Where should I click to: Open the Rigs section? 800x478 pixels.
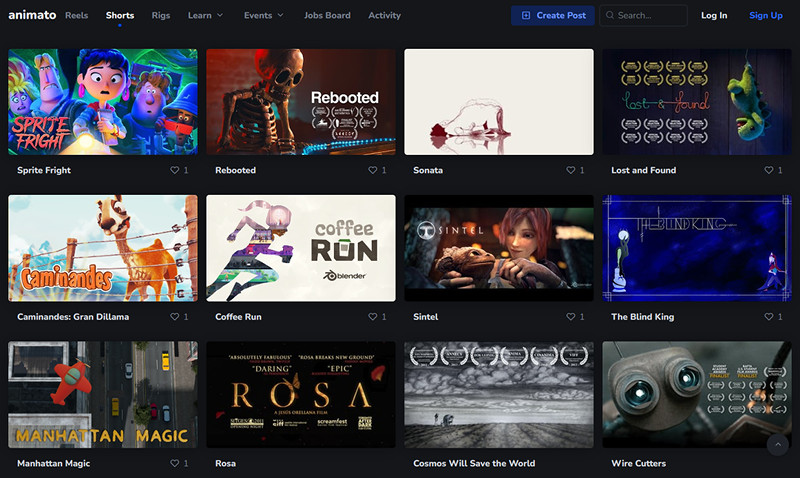[x=160, y=16]
